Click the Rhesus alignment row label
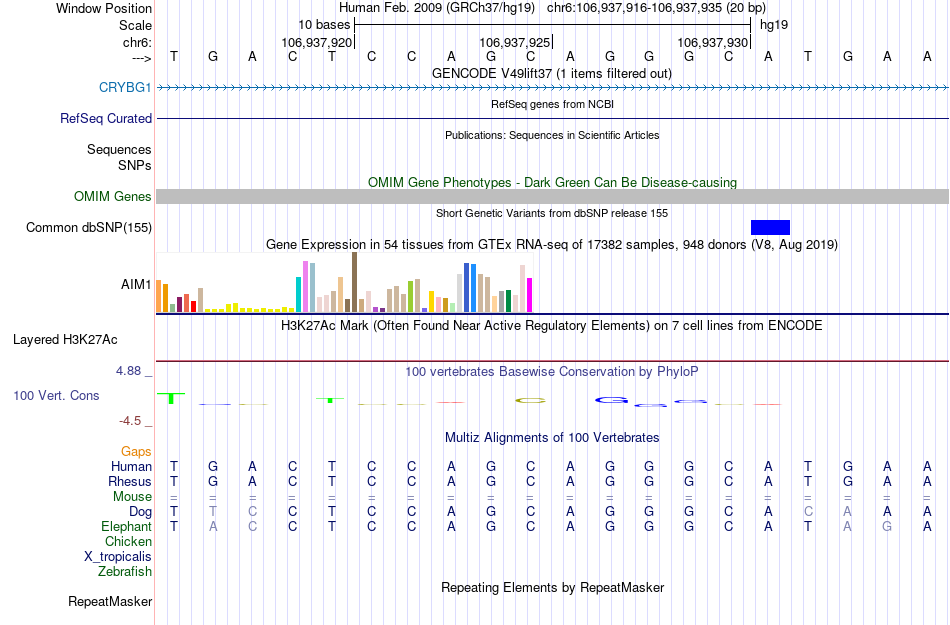Screen dimensions: 950x625 (x=130, y=481)
